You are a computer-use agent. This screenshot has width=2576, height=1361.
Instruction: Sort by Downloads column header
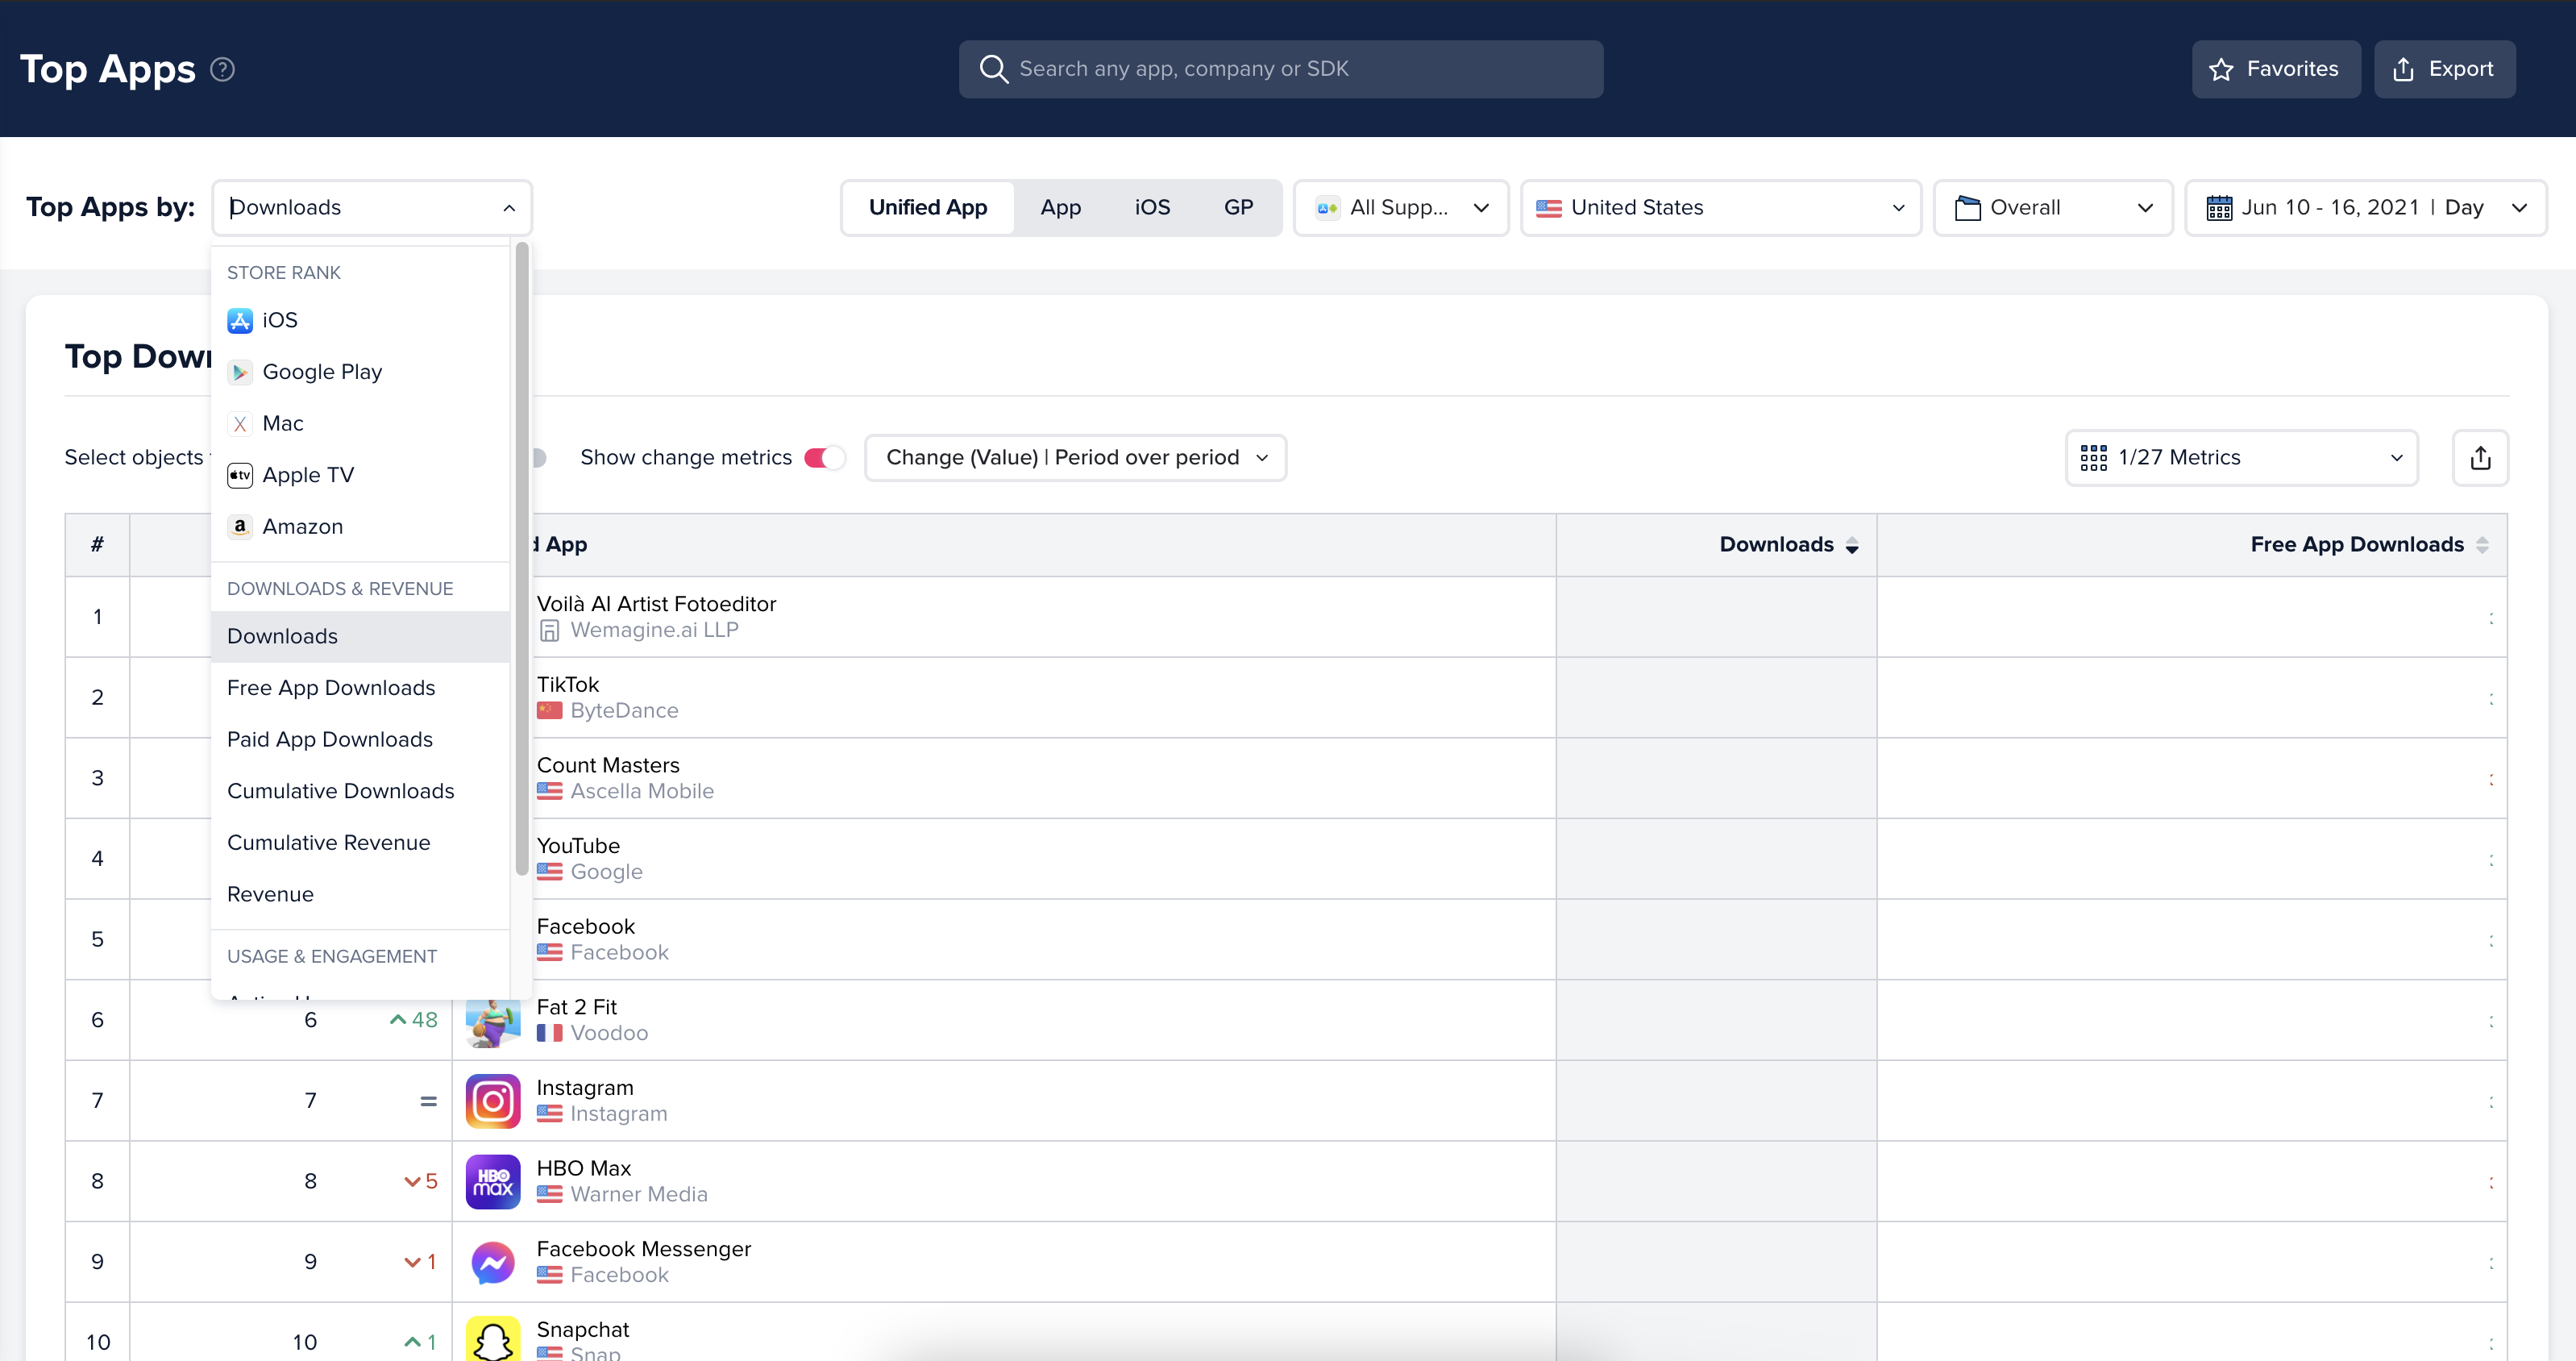coord(1776,545)
